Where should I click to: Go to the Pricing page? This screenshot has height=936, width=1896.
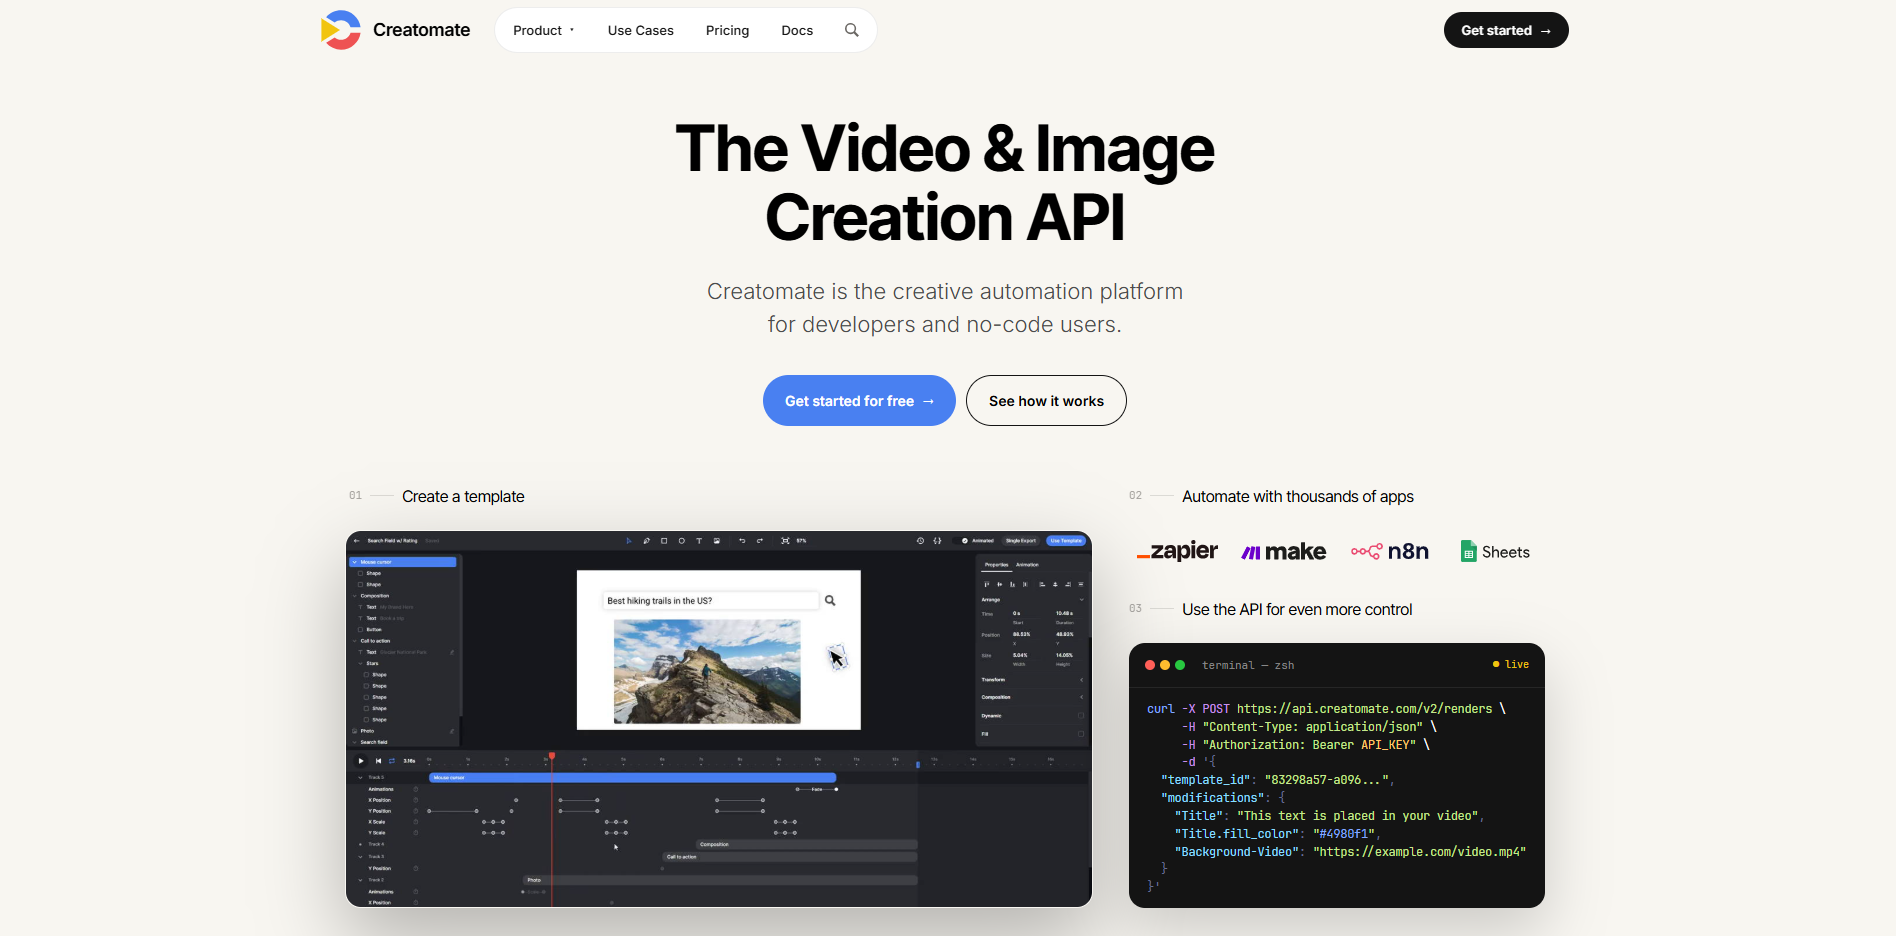pos(727,30)
